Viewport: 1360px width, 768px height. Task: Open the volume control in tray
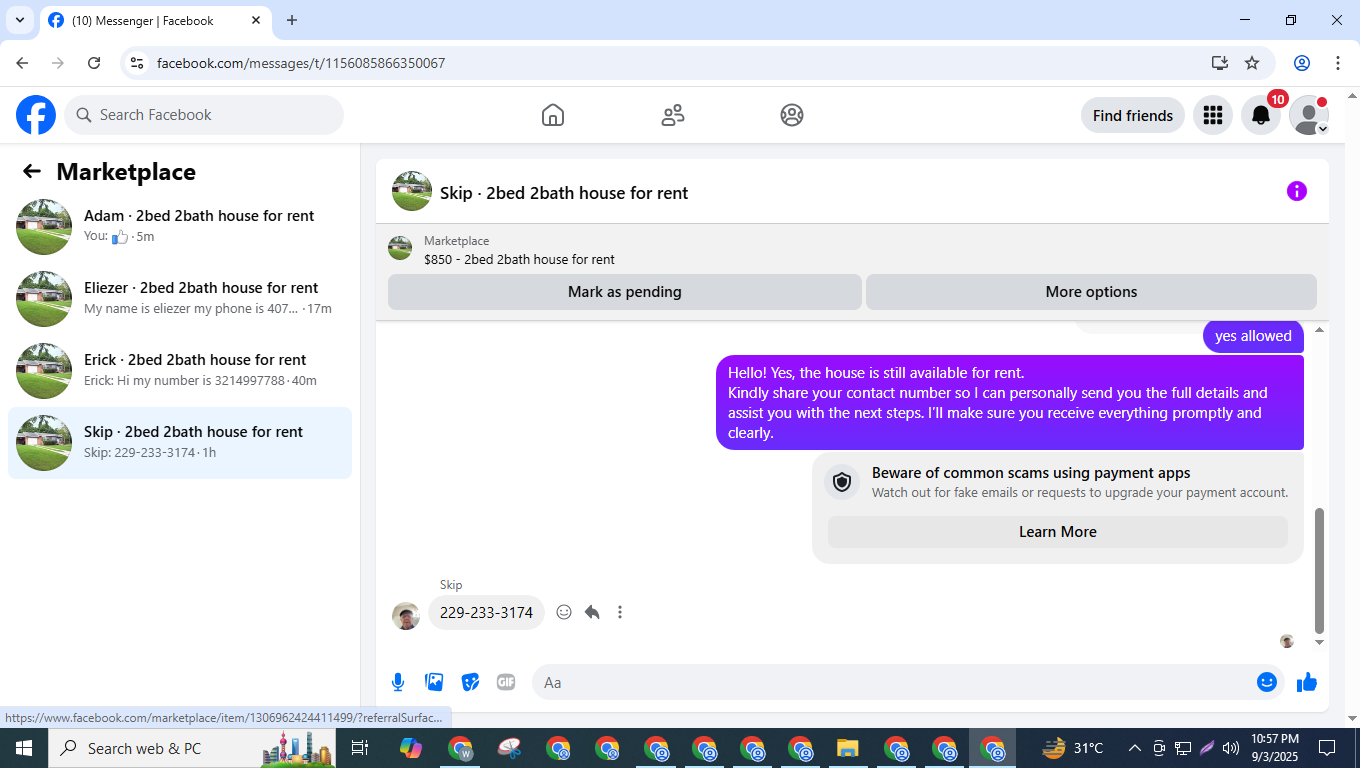click(x=1231, y=748)
